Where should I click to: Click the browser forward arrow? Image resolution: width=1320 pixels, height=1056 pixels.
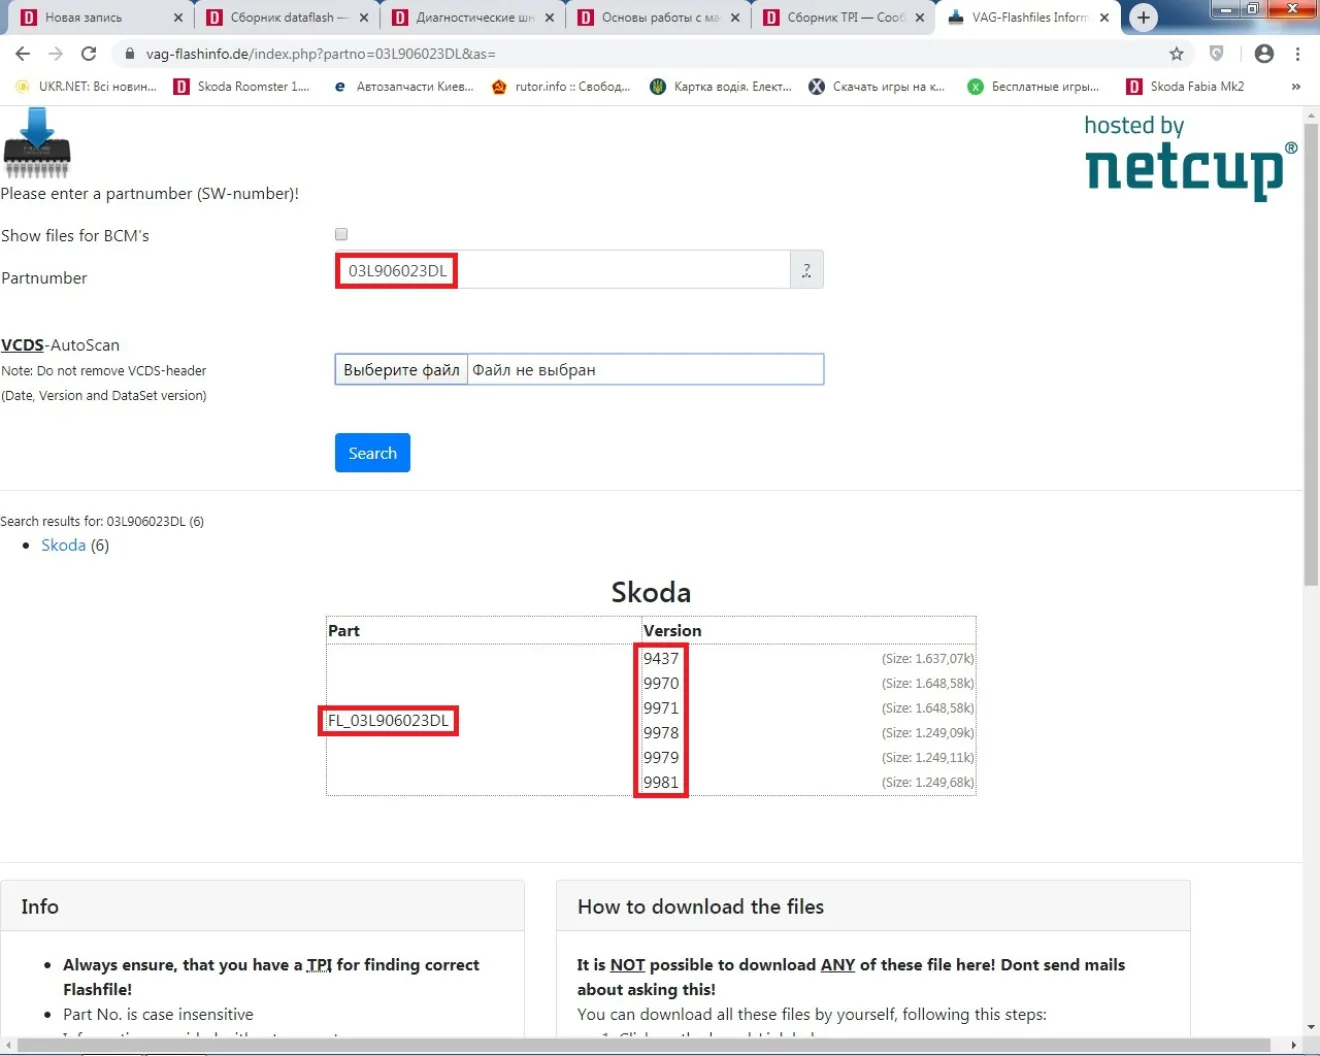(x=56, y=54)
